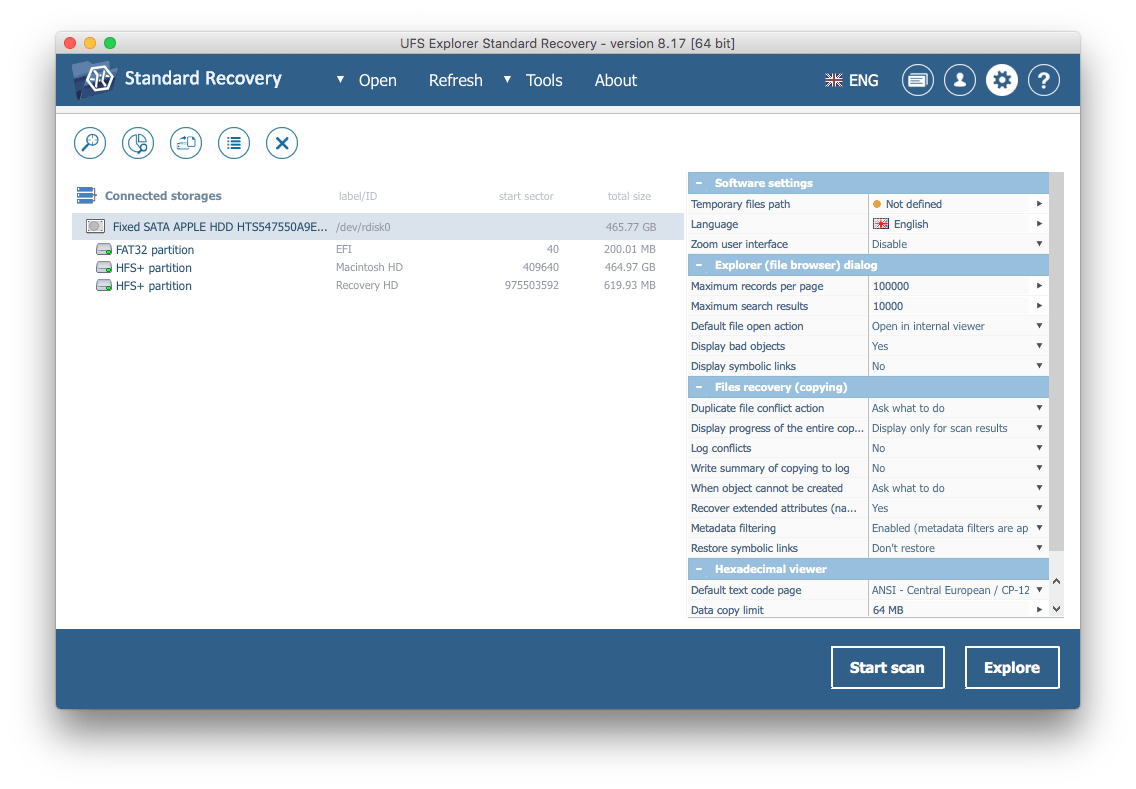Click the Explore button
1136x789 pixels.
coord(1011,667)
